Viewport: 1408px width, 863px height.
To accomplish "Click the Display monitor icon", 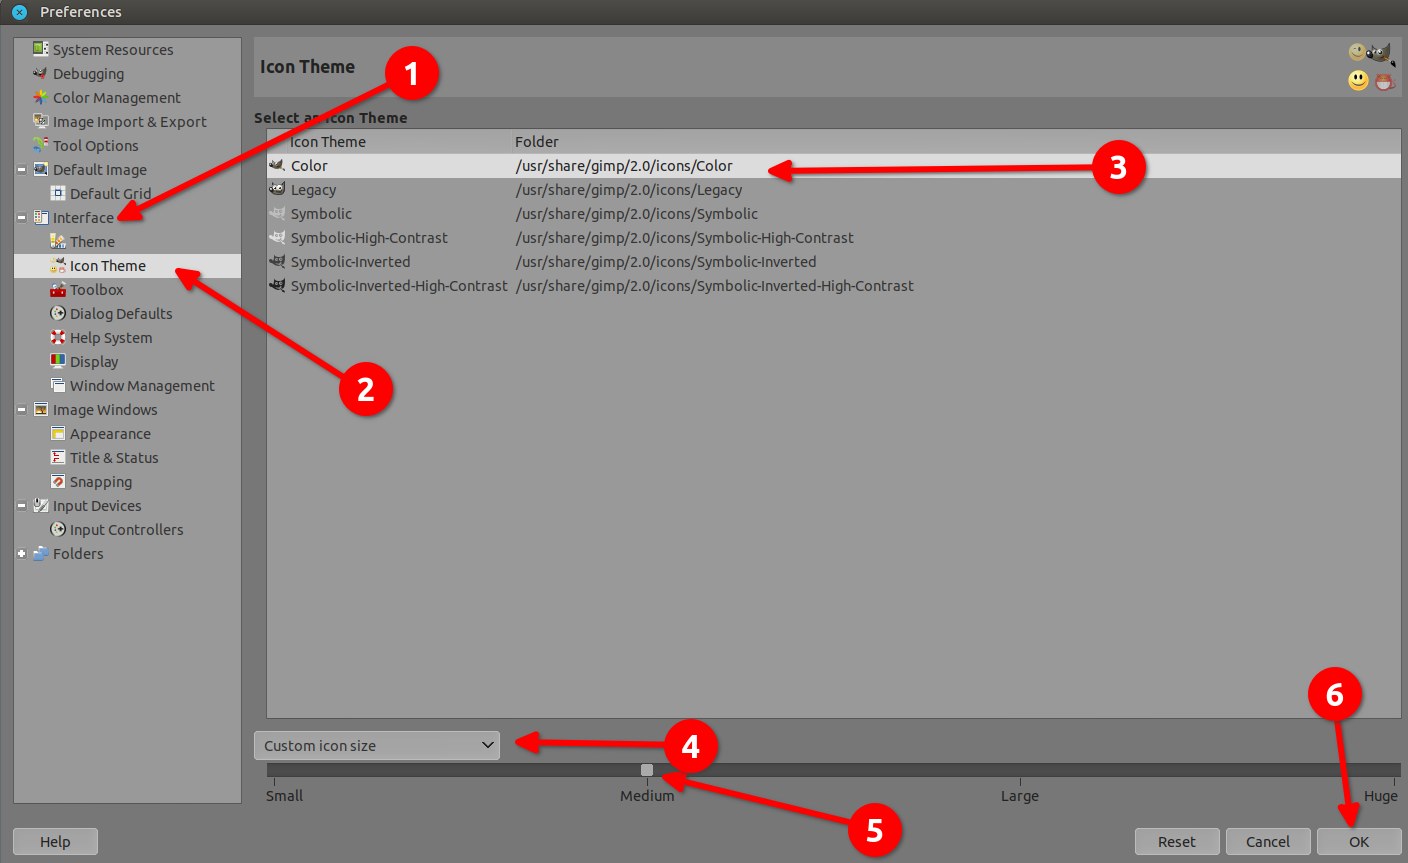I will (x=58, y=361).
